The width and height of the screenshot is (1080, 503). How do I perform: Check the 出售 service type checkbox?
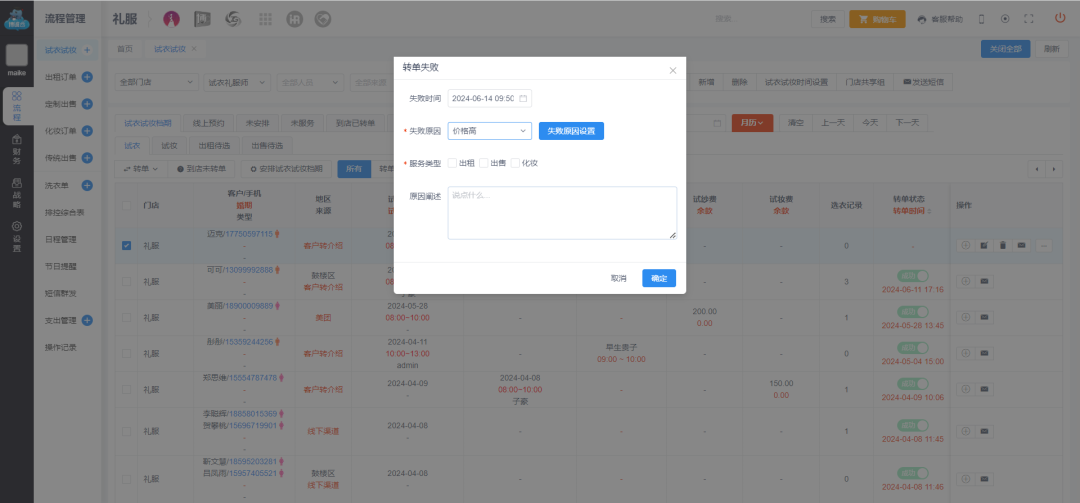484,163
